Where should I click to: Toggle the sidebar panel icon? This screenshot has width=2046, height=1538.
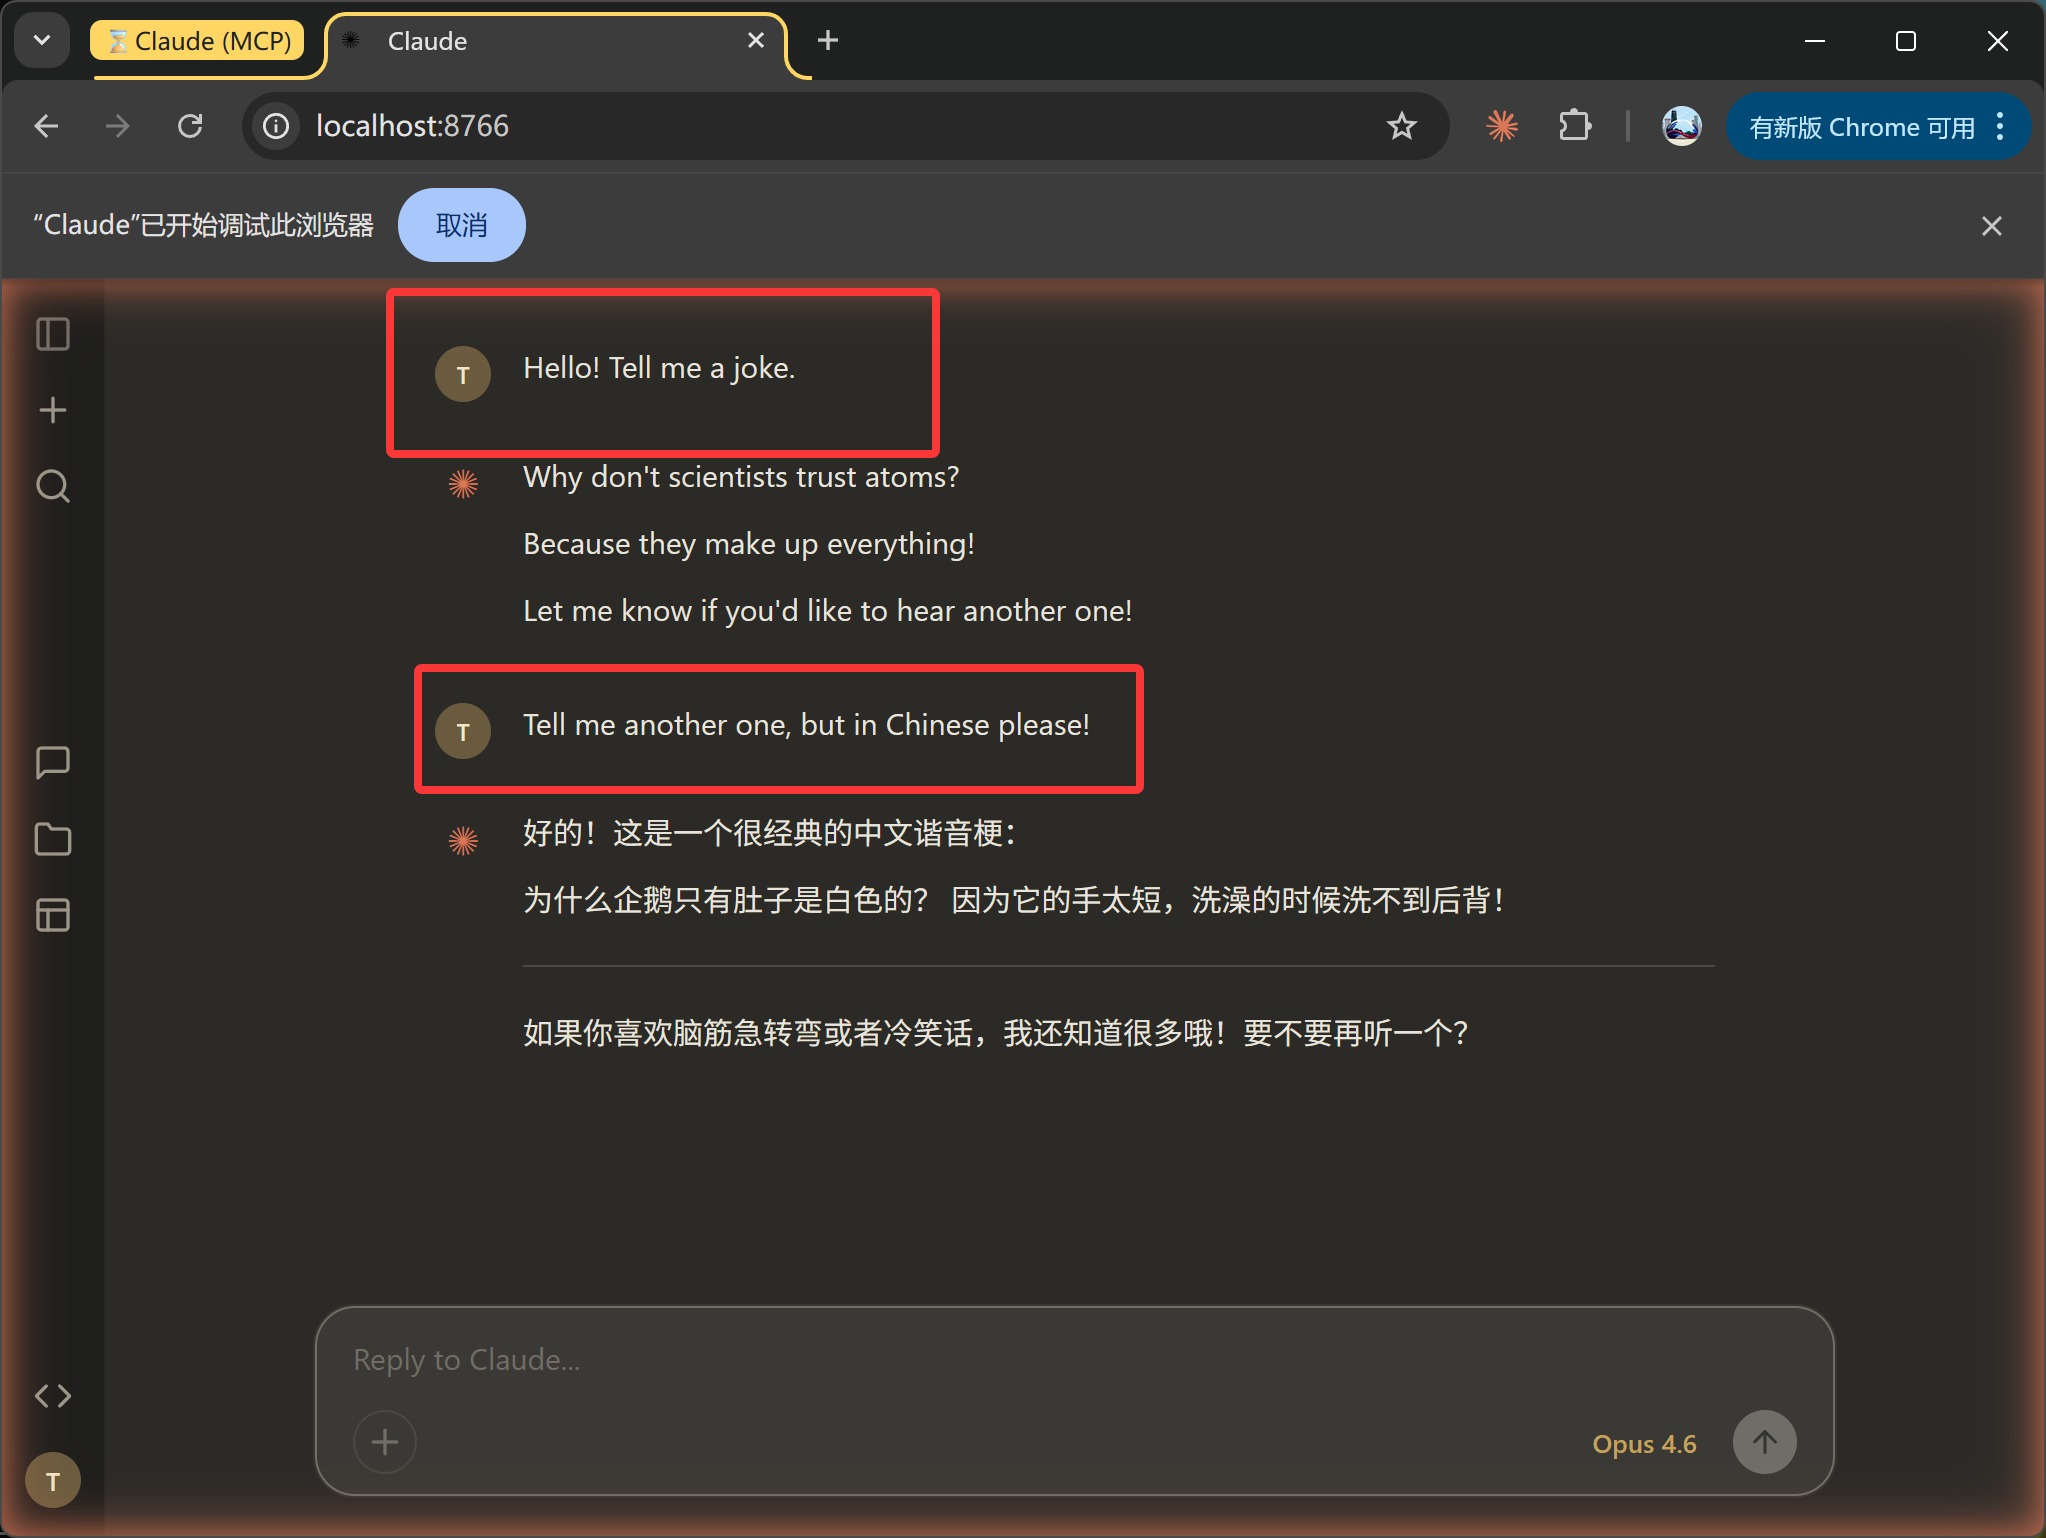click(x=53, y=334)
